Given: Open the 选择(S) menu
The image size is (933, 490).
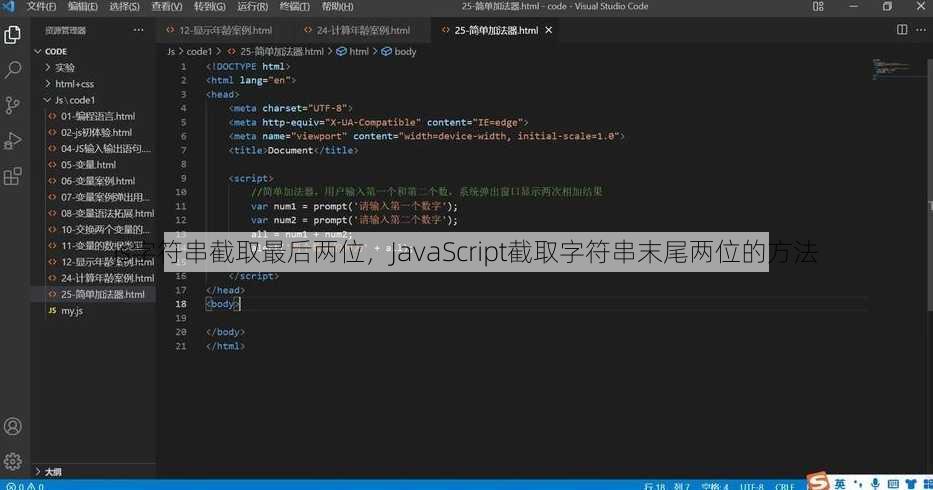Looking at the screenshot, I should pyautogui.click(x=124, y=7).
